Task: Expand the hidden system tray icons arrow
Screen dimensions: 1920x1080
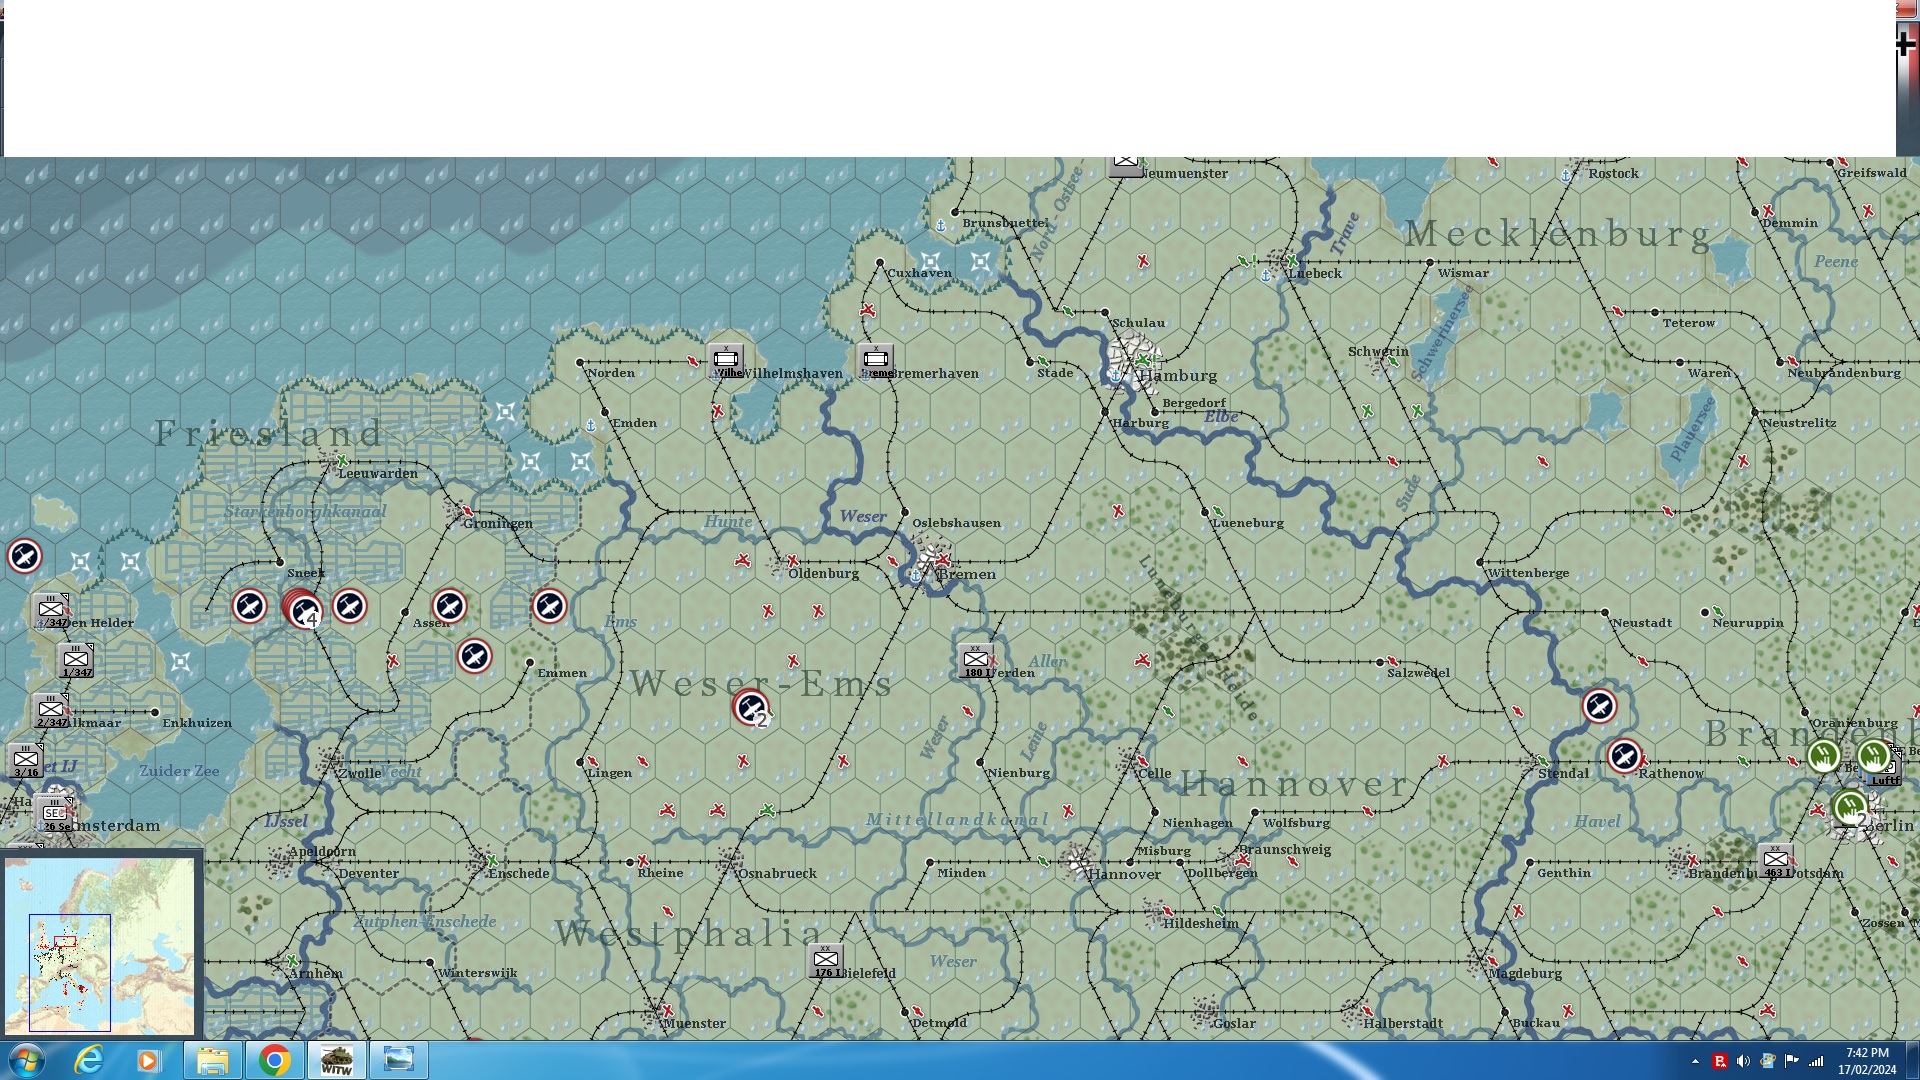Action: 1695,1061
